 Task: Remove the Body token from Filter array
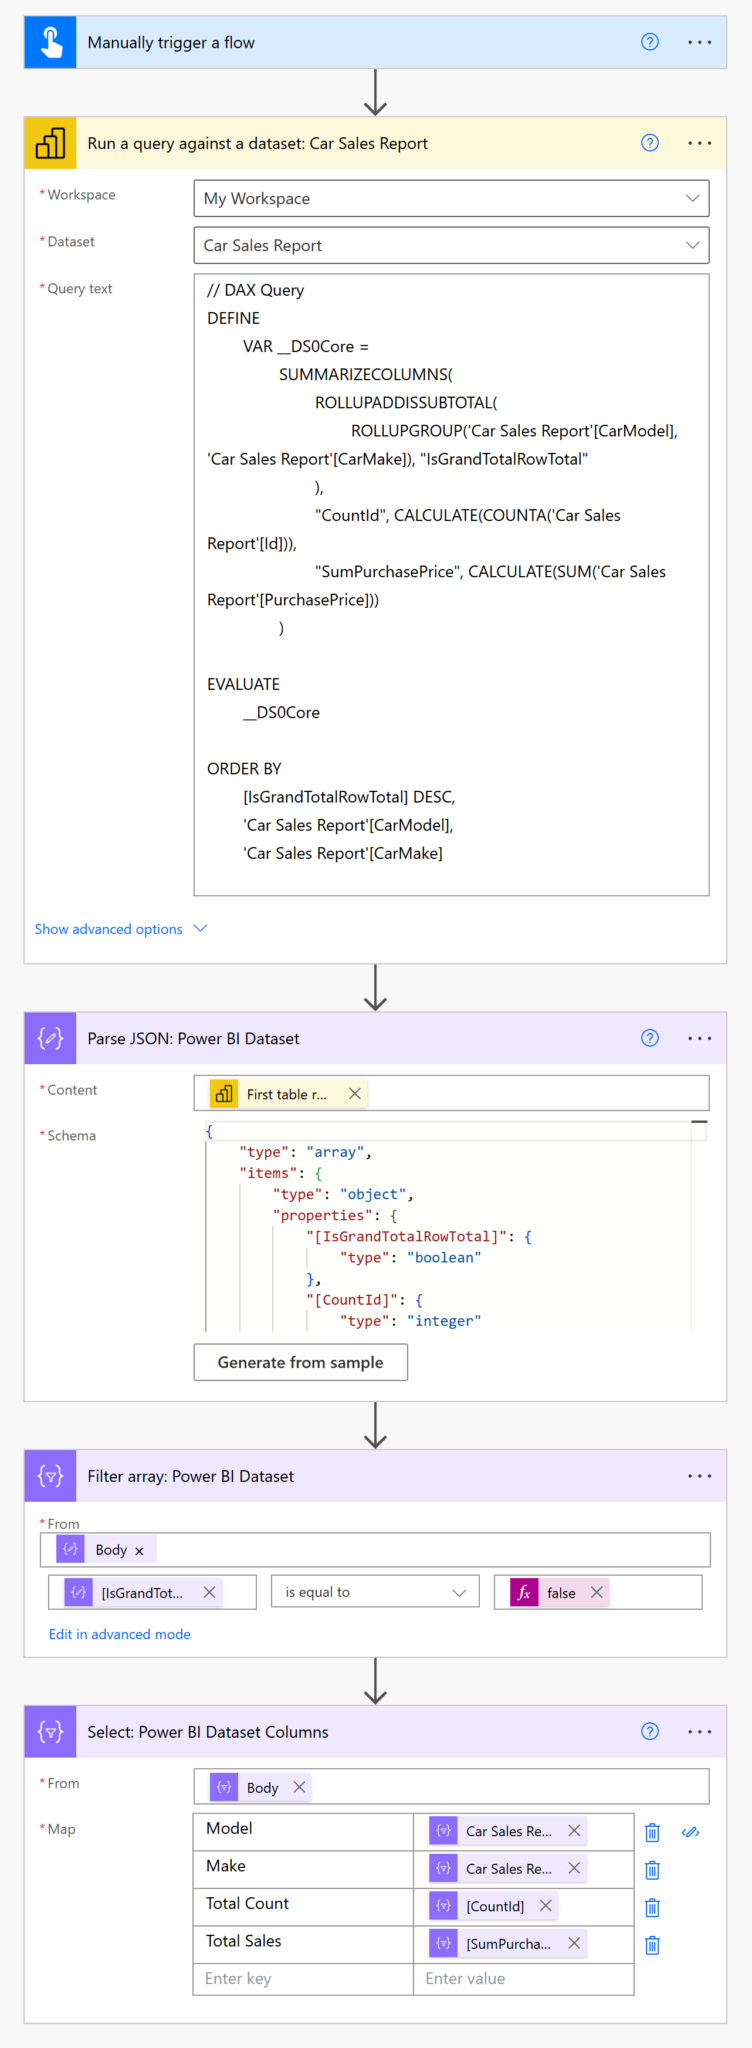tap(139, 1548)
